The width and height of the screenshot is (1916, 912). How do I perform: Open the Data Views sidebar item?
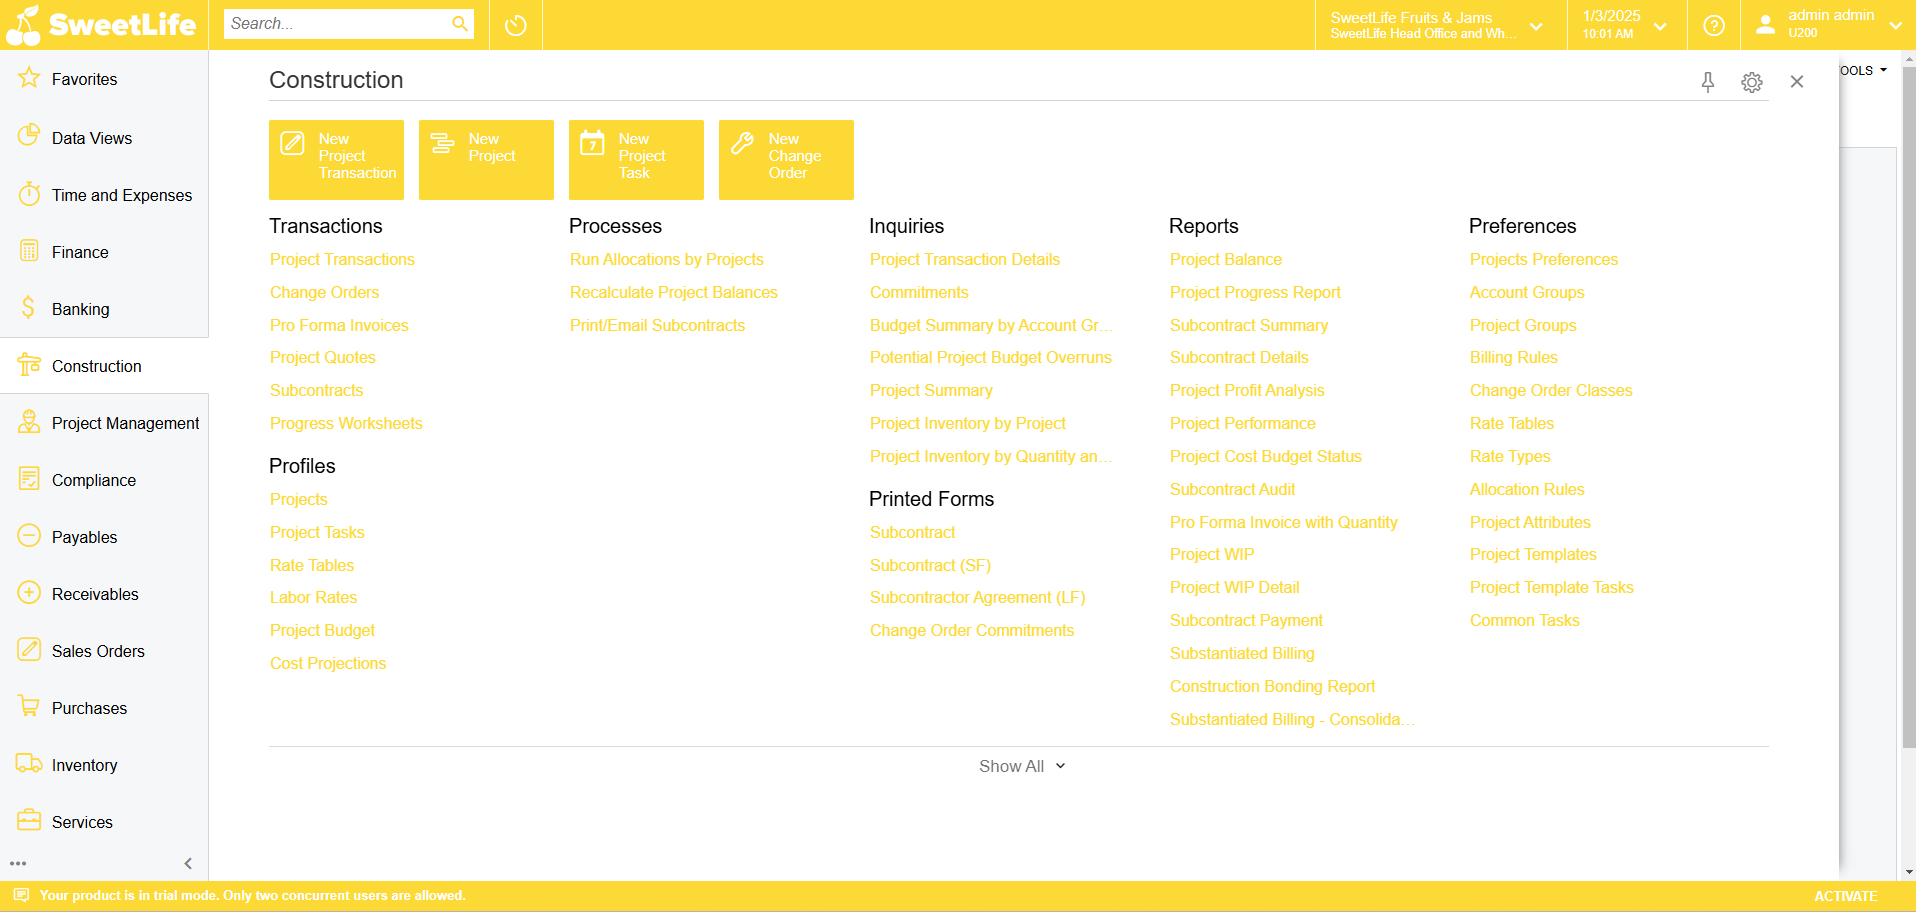click(x=92, y=138)
